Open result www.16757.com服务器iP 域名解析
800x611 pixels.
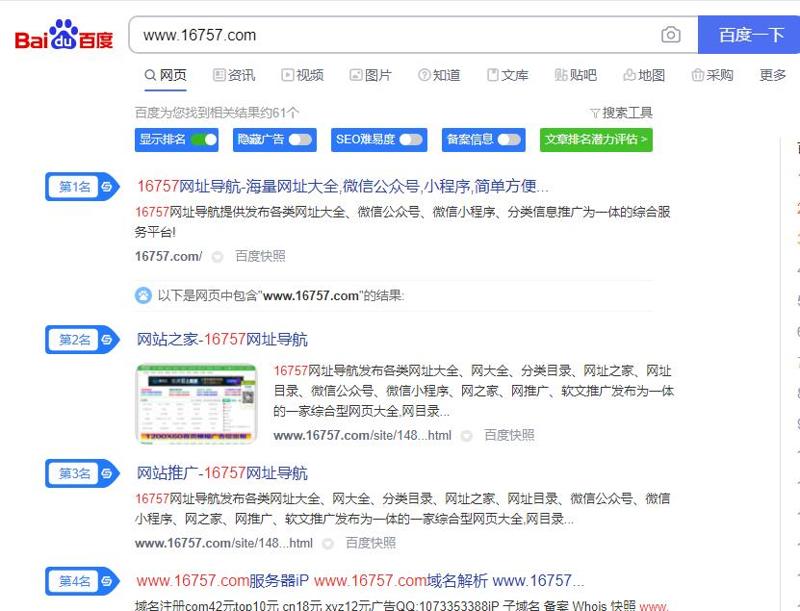360,581
